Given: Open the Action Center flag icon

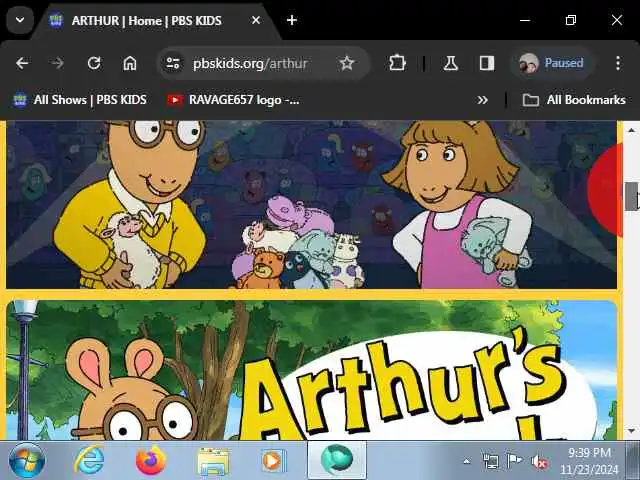Looking at the screenshot, I should (x=514, y=461).
